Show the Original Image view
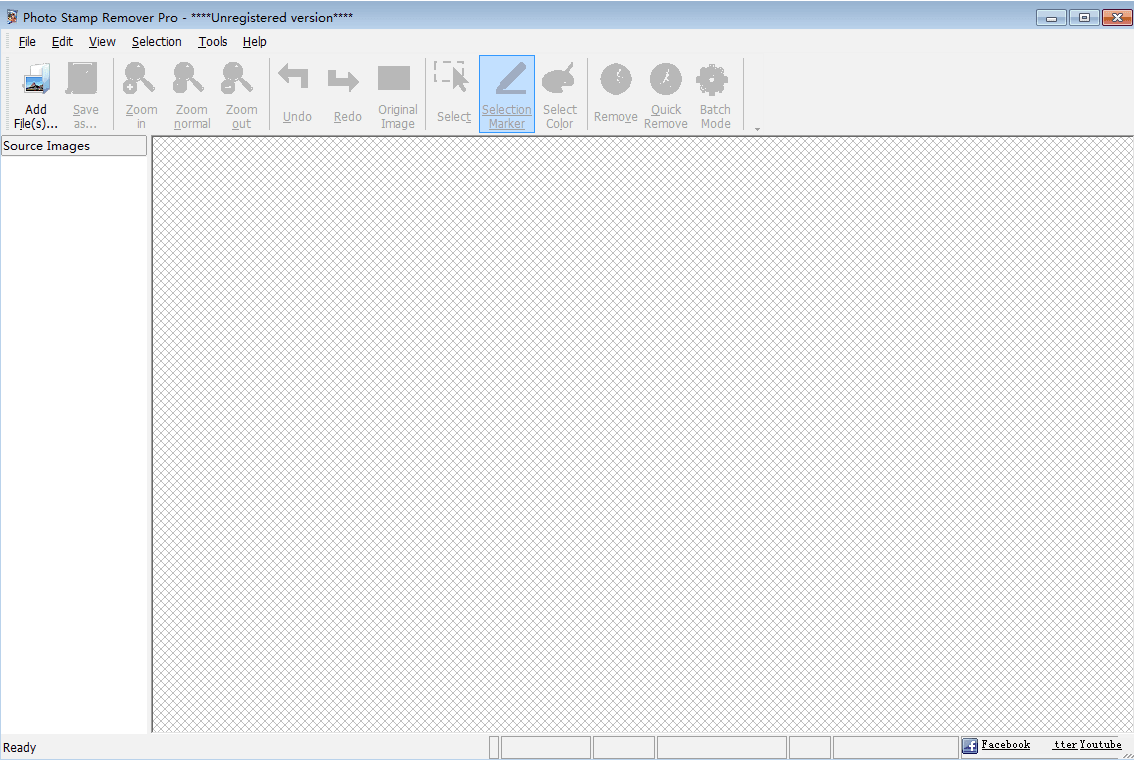The image size is (1134, 760). (x=397, y=95)
